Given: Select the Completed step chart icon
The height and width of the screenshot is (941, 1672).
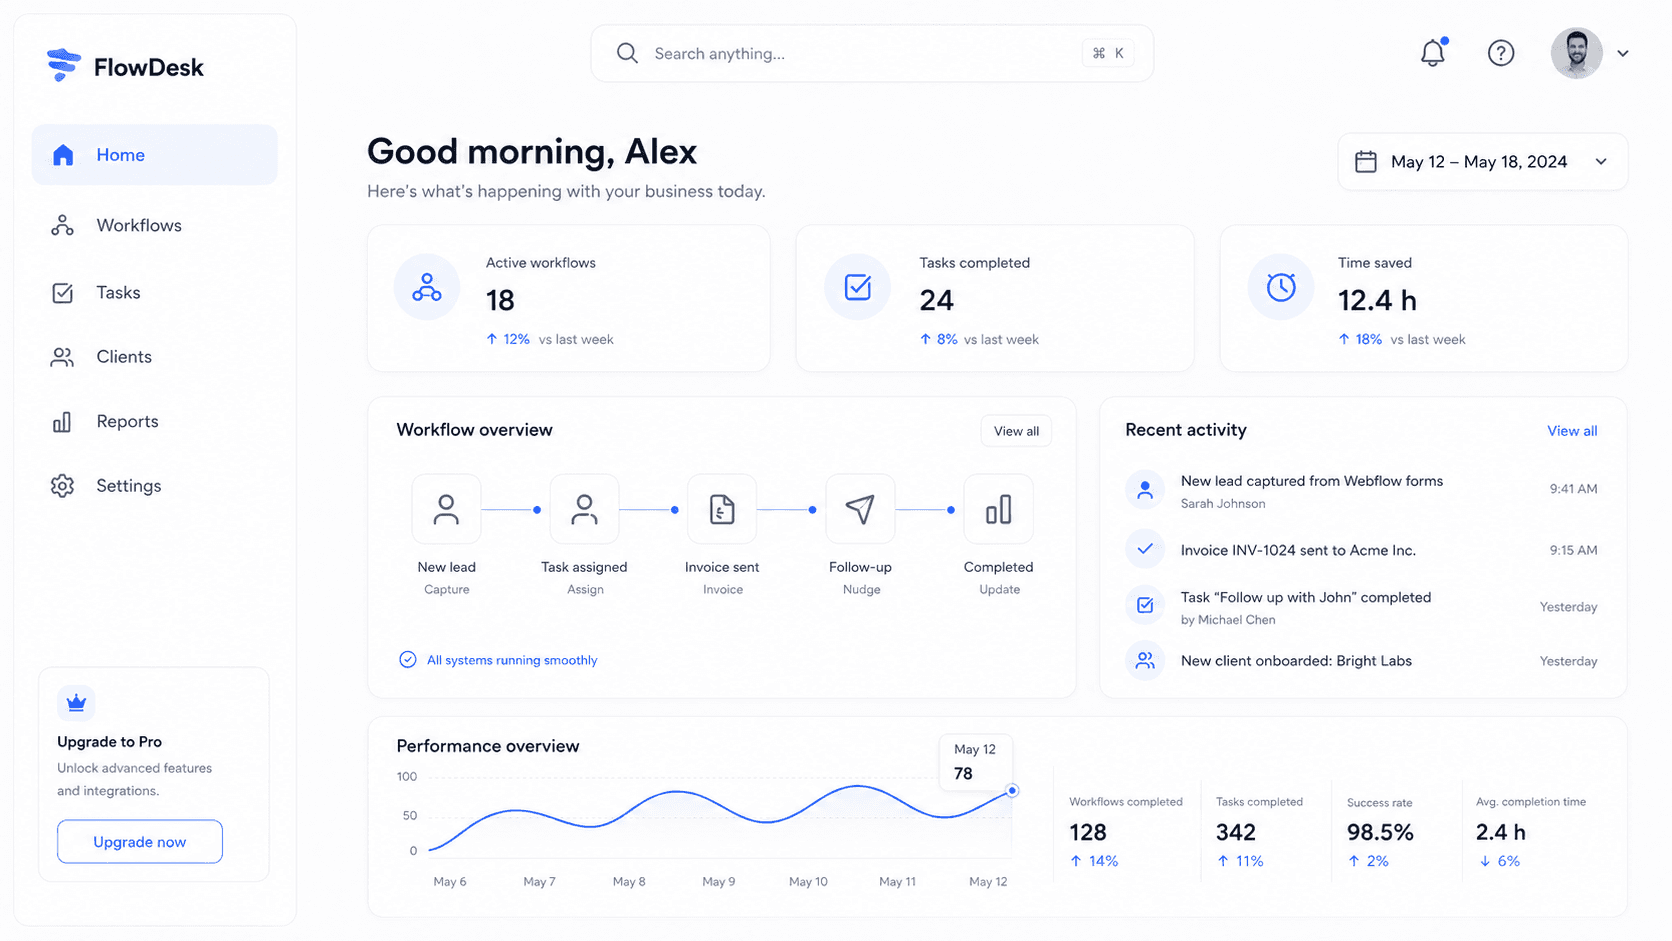Looking at the screenshot, I should coord(998,509).
